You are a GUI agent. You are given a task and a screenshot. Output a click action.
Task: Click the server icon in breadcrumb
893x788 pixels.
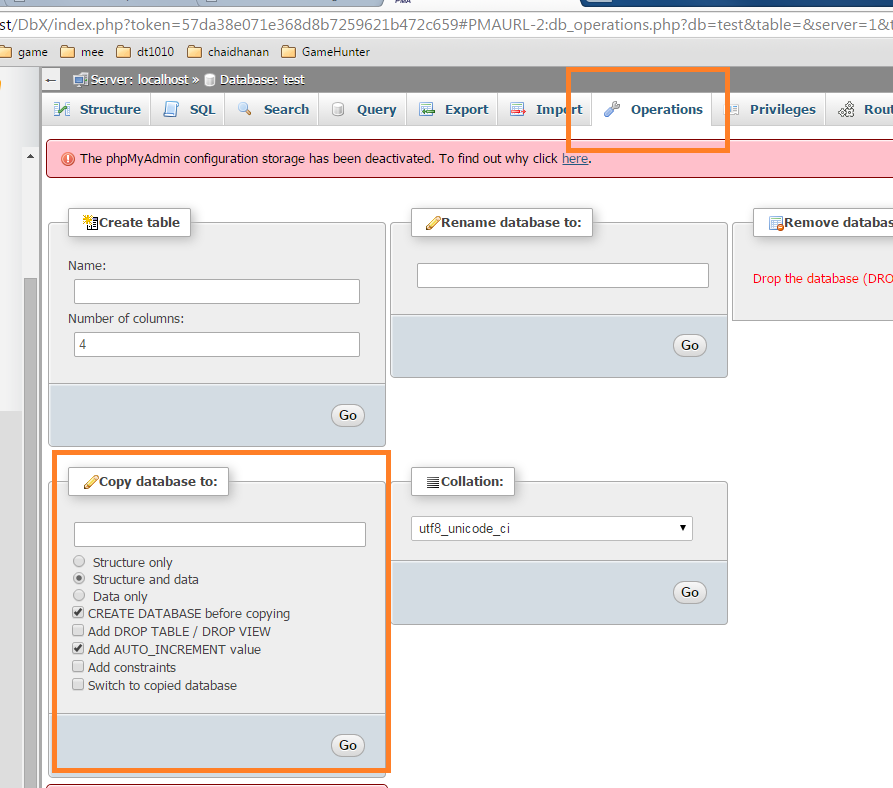pyautogui.click(x=80, y=80)
